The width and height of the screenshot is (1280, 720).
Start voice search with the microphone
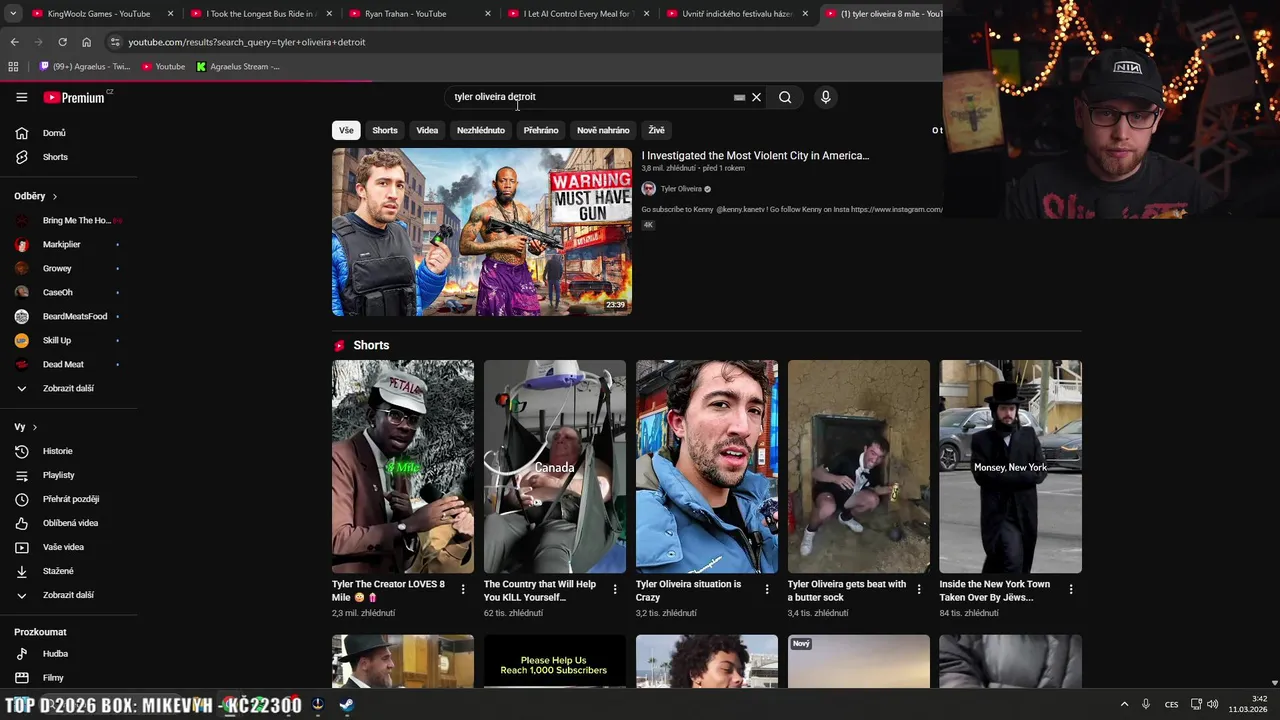click(825, 97)
